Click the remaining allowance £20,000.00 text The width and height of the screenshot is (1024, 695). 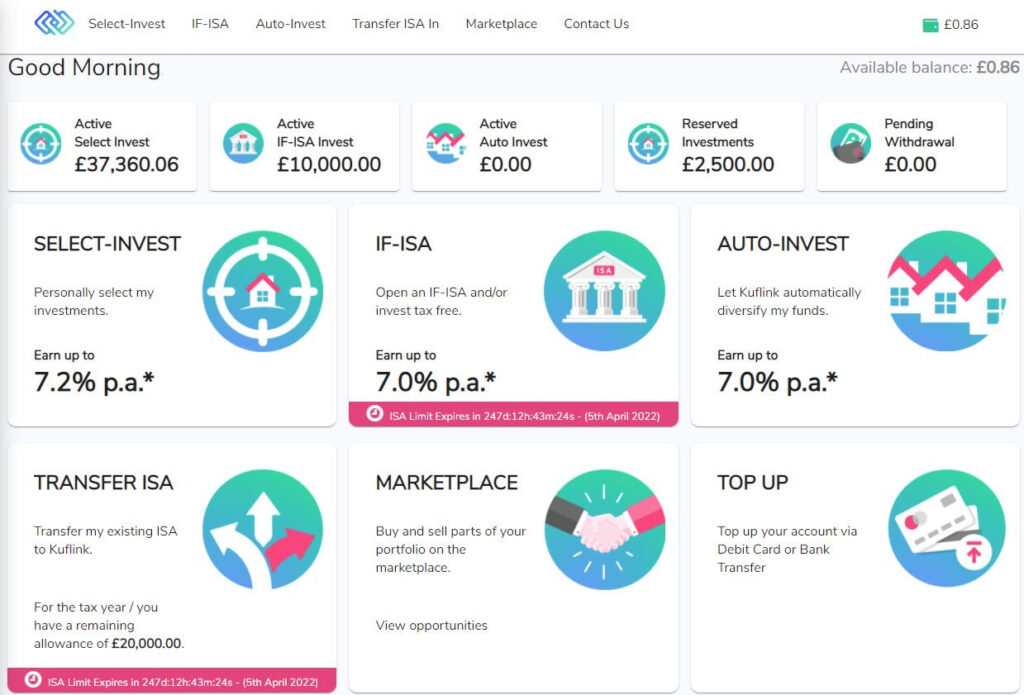(147, 643)
